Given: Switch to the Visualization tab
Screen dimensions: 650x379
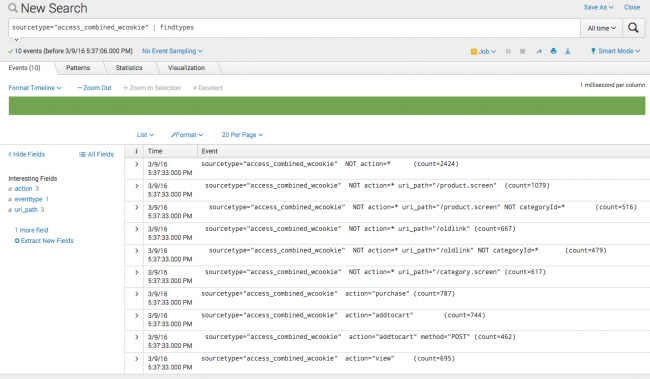Looking at the screenshot, I should 187,68.
